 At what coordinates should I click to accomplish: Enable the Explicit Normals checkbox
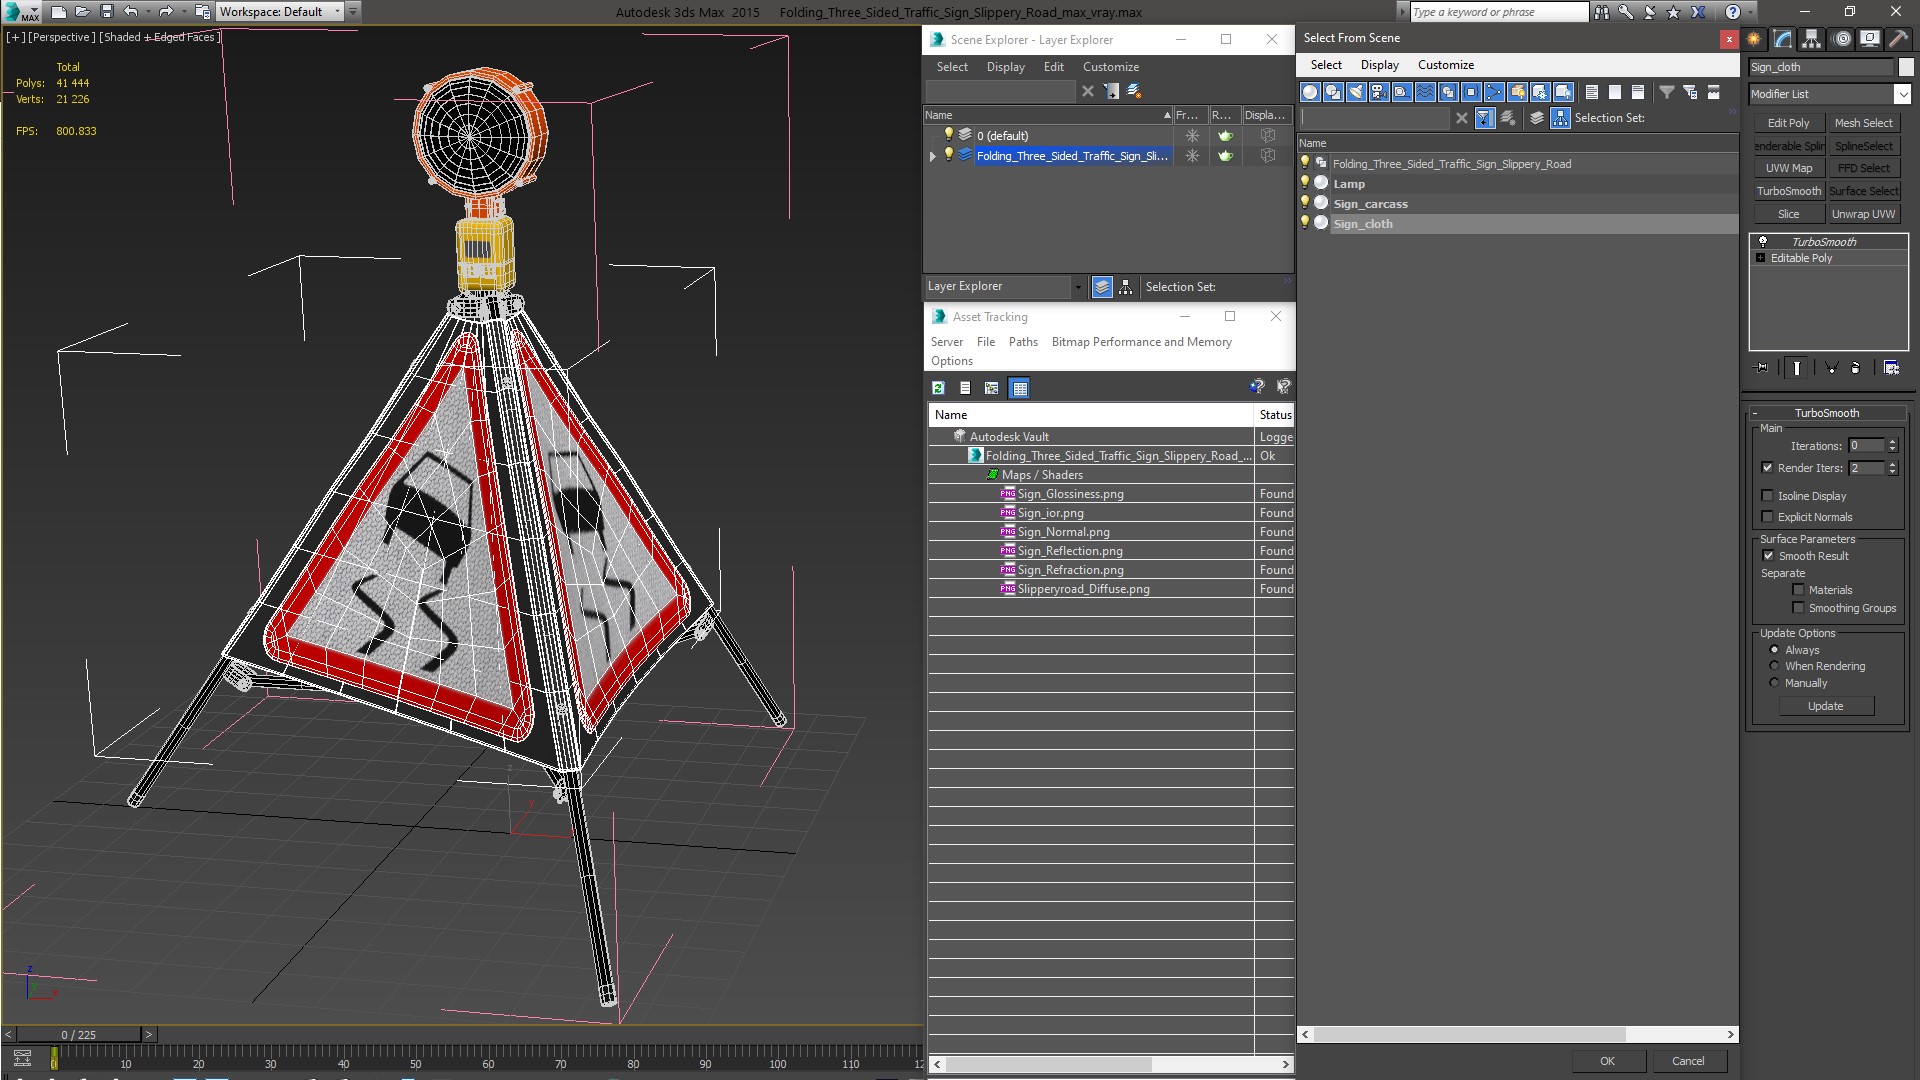tap(1767, 517)
